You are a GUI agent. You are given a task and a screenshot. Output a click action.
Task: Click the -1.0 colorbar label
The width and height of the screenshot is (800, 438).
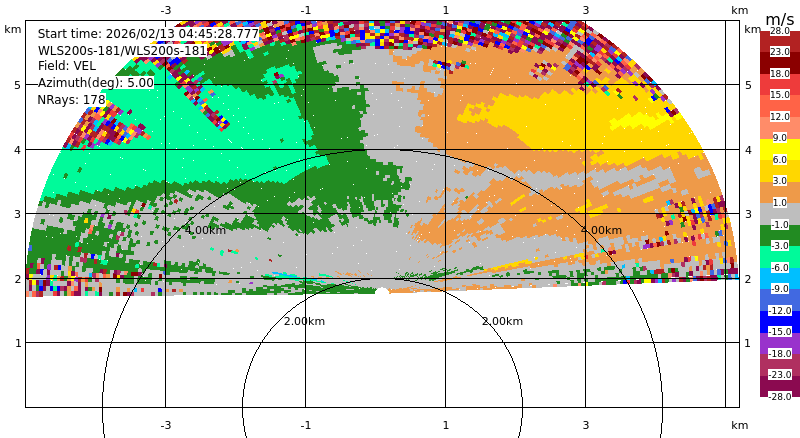click(x=780, y=225)
